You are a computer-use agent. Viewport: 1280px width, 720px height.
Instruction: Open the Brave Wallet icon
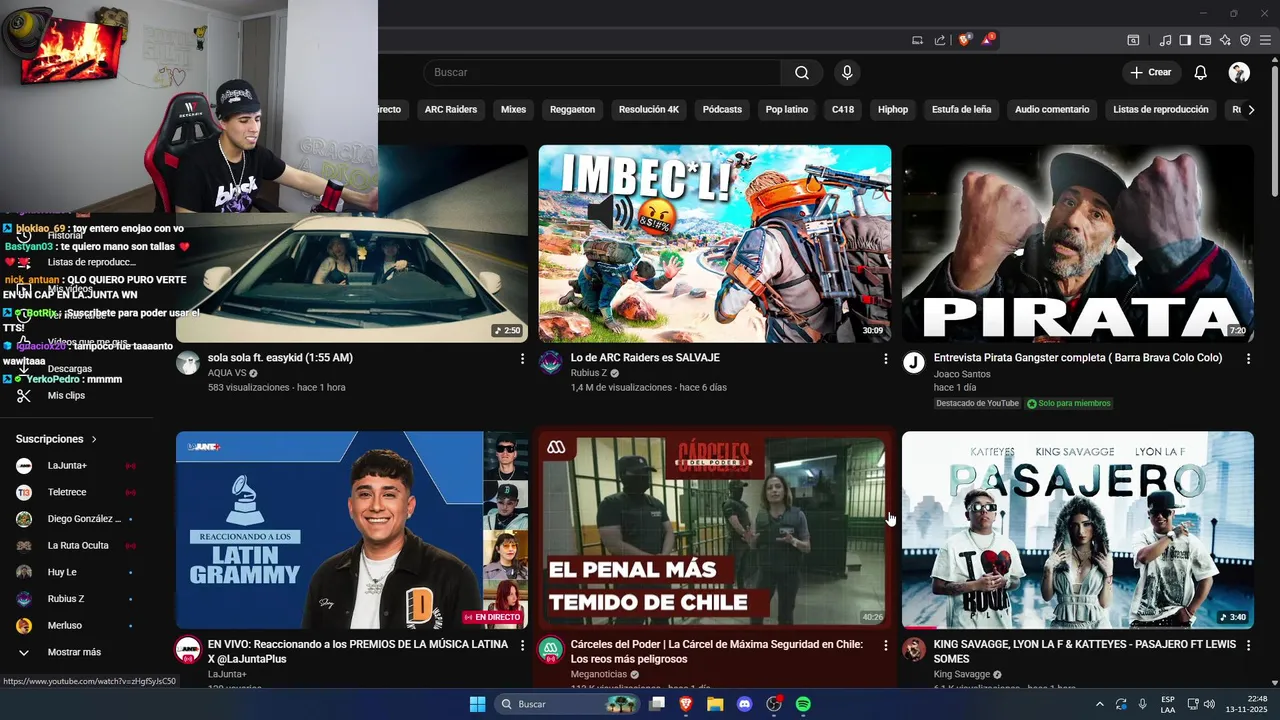[x=1205, y=40]
